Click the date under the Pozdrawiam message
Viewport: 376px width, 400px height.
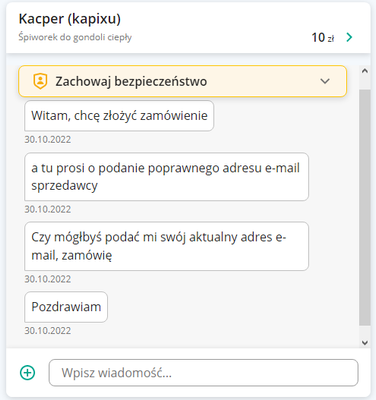click(48, 331)
